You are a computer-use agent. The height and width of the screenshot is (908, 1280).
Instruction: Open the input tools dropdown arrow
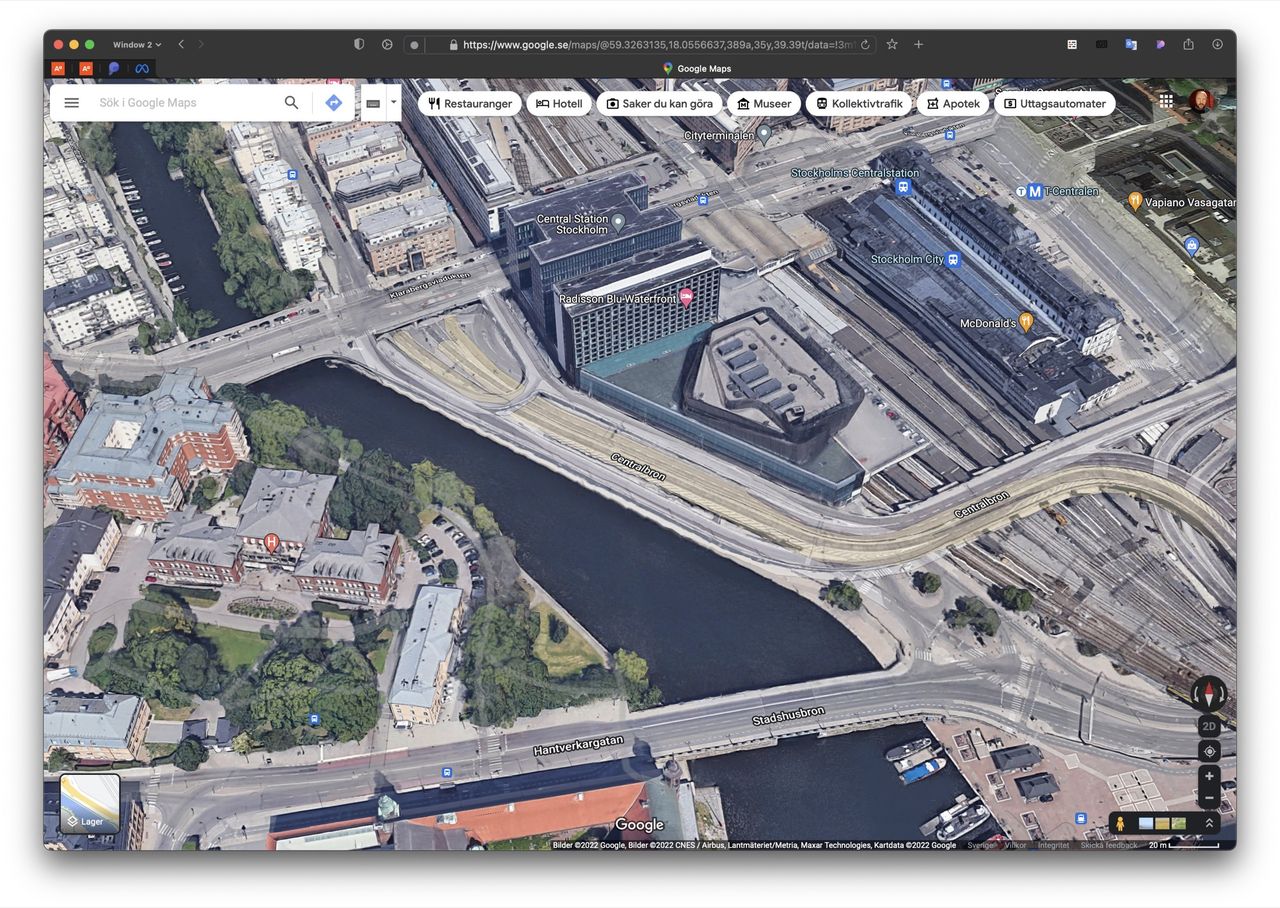393,102
